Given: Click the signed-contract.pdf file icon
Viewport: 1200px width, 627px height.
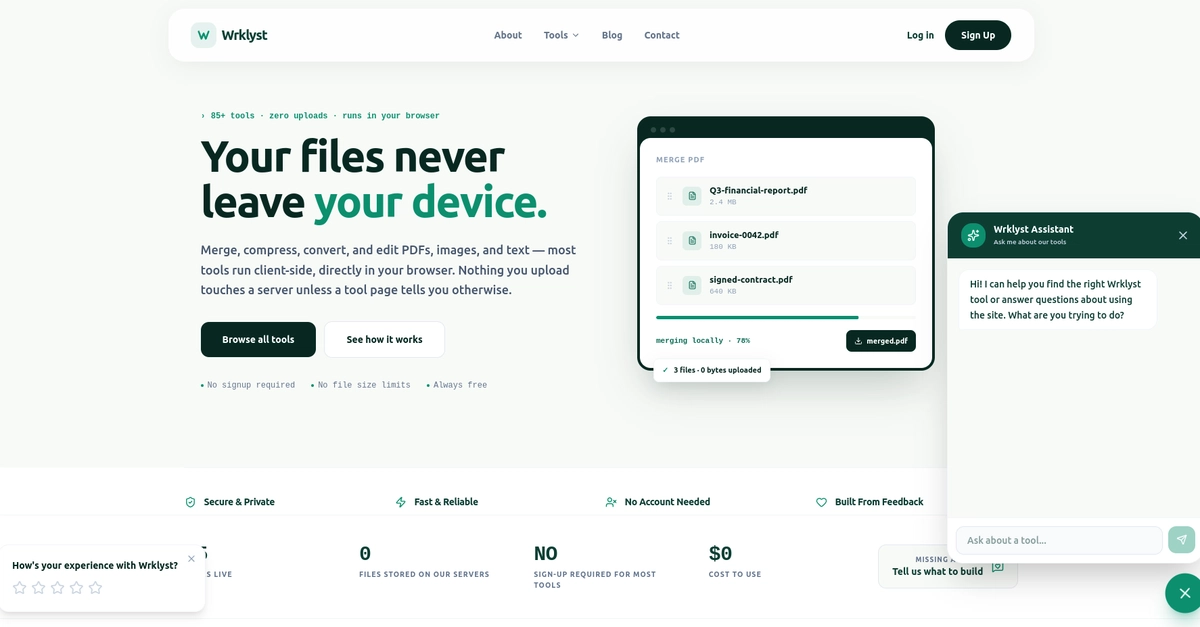Looking at the screenshot, I should [x=692, y=285].
